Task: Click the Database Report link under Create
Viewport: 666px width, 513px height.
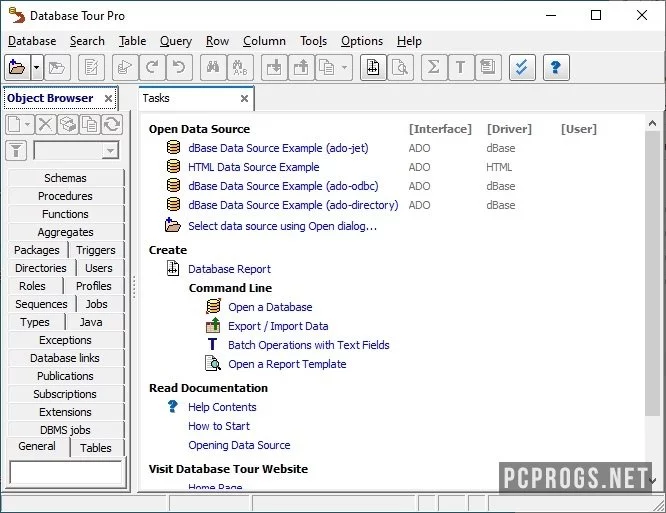Action: 229,269
